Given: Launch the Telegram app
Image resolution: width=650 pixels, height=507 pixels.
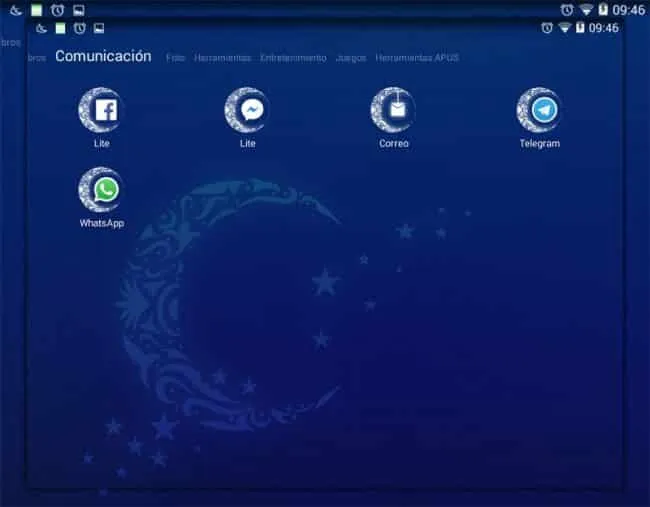Looking at the screenshot, I should point(539,110).
